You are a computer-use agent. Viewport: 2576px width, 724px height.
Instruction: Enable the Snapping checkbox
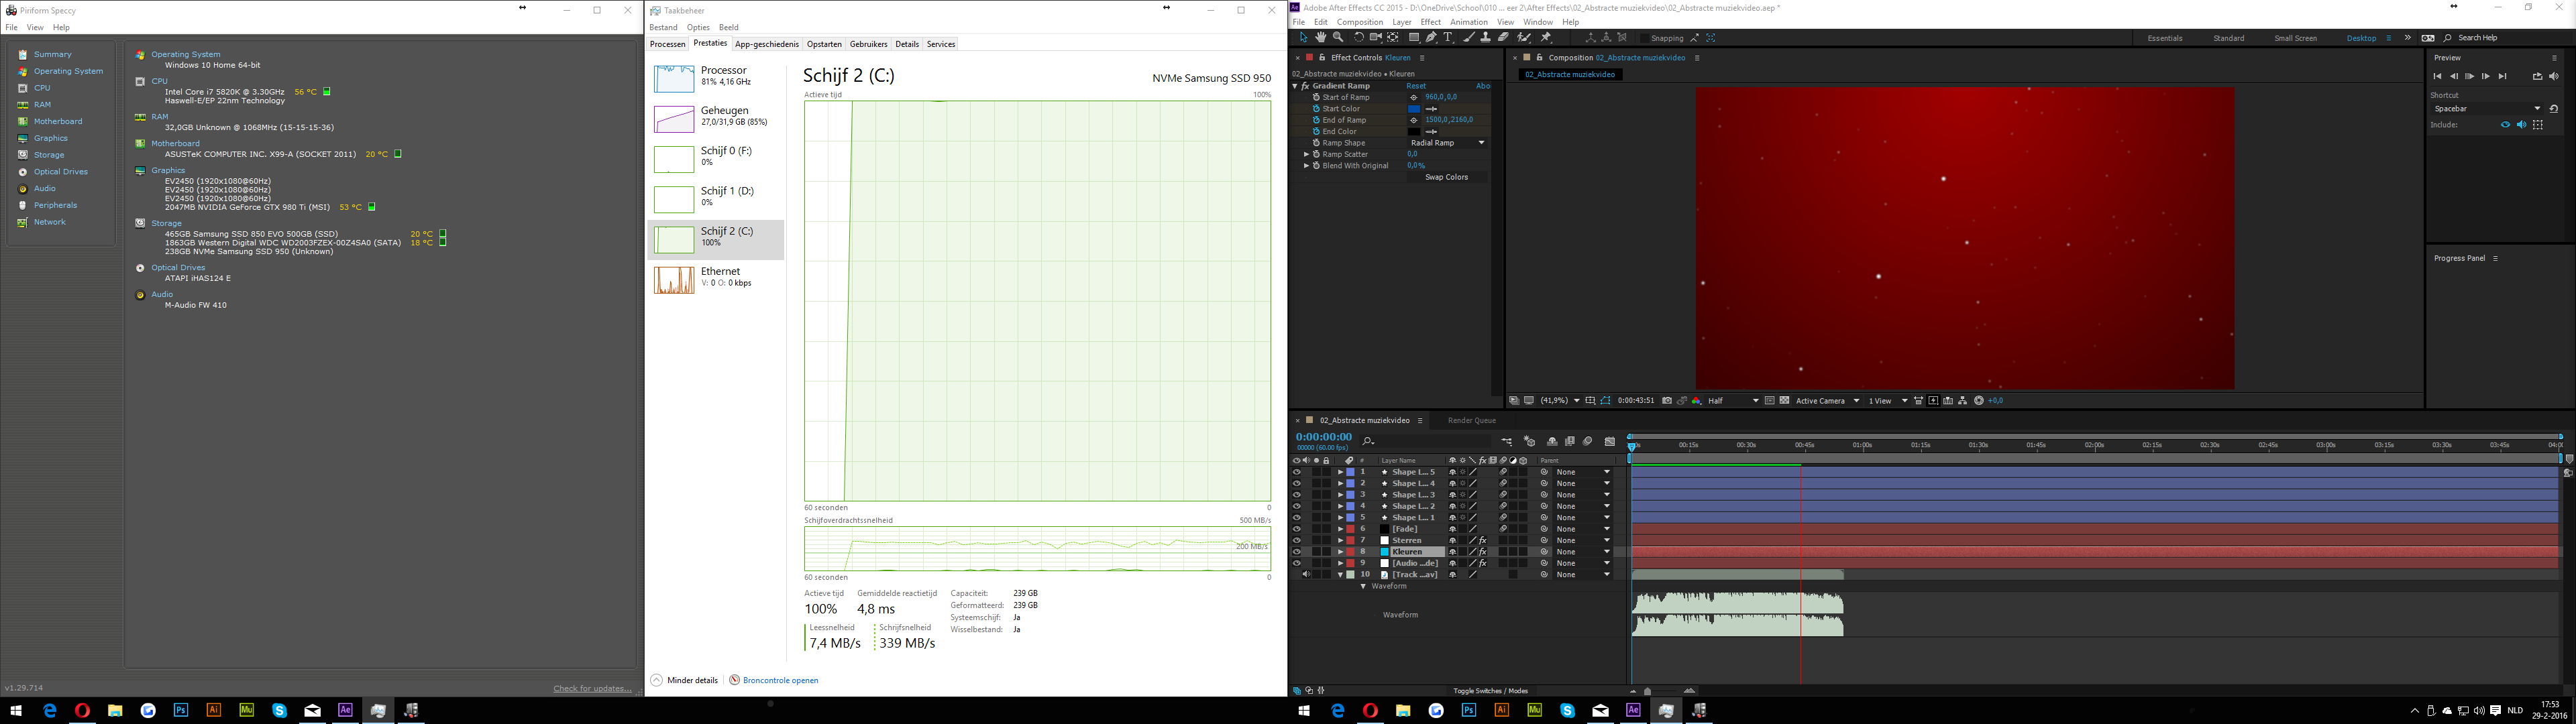tap(1645, 38)
